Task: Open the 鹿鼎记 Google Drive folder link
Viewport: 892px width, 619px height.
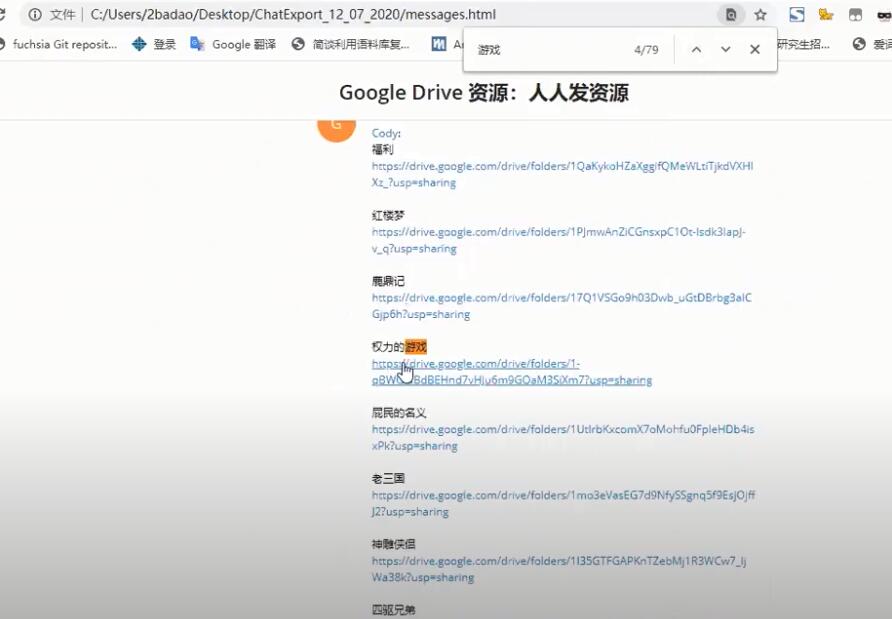Action: (x=561, y=306)
